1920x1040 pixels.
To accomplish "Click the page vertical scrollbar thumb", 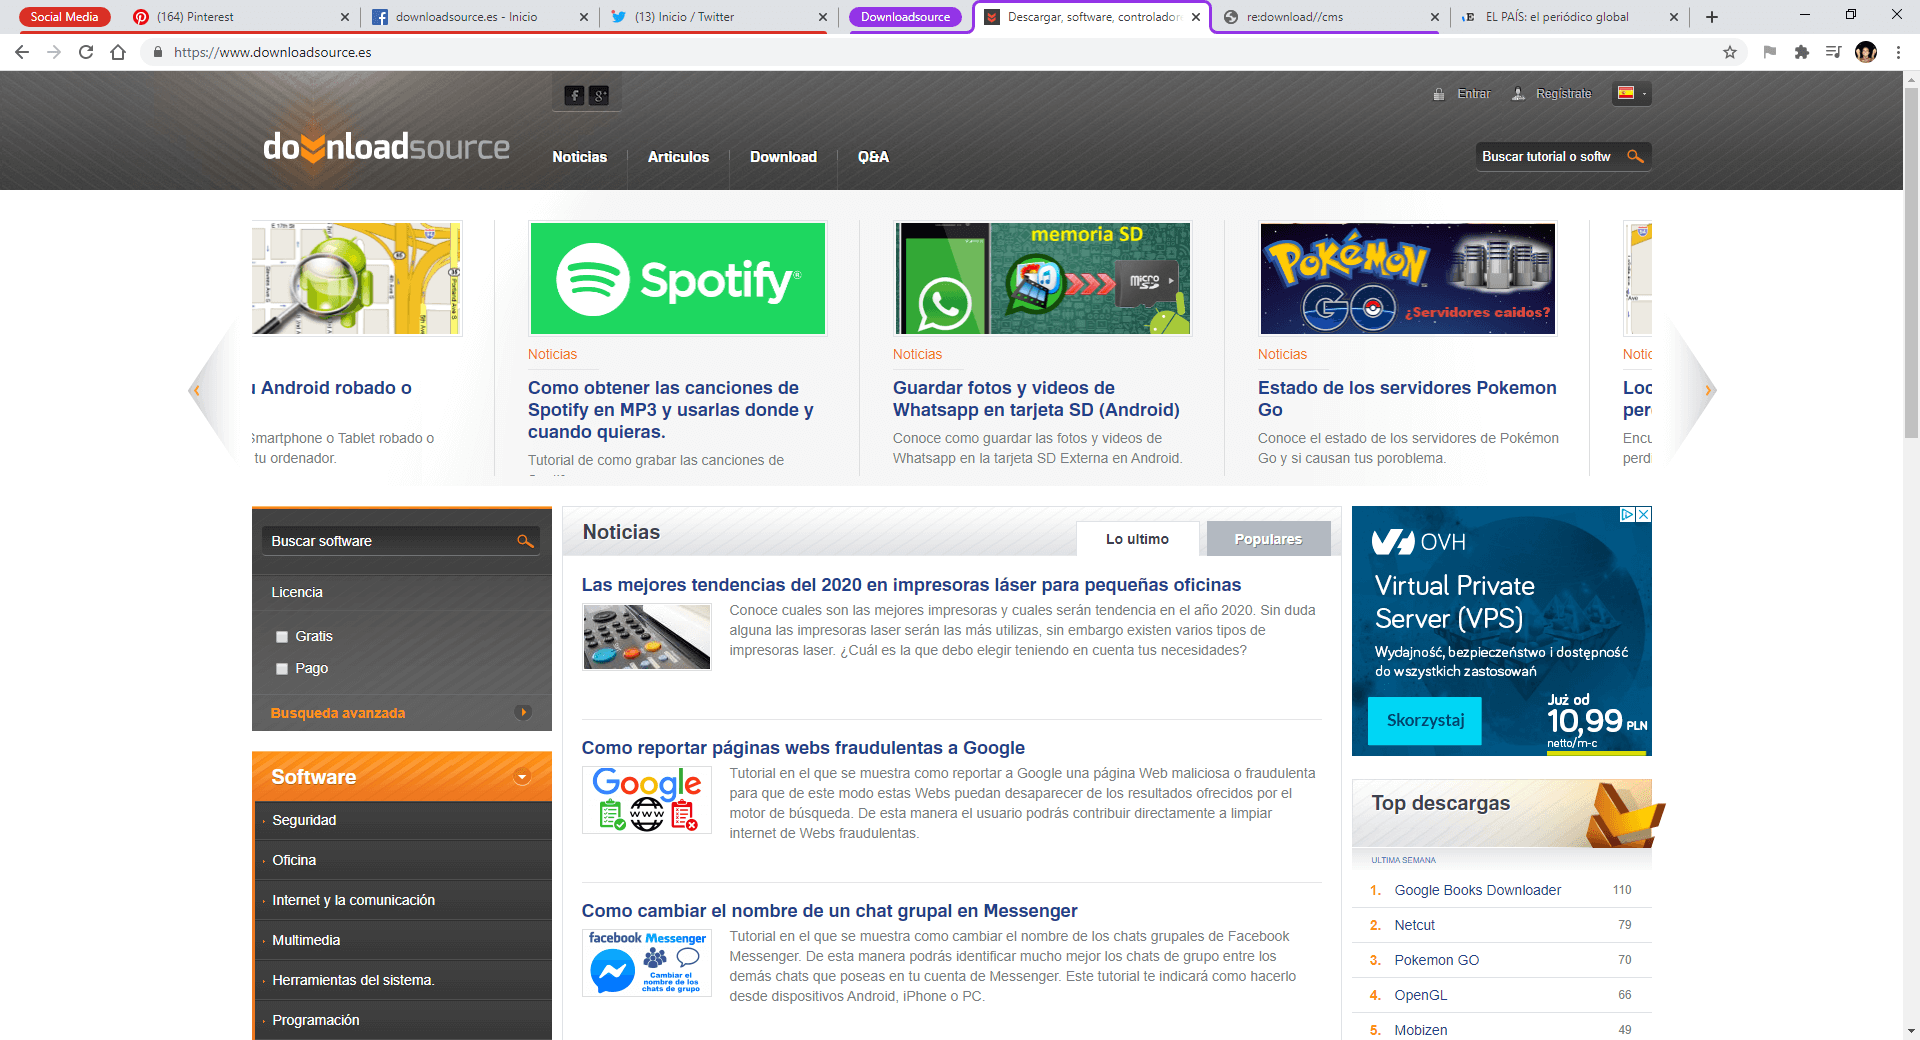I will [x=1911, y=263].
